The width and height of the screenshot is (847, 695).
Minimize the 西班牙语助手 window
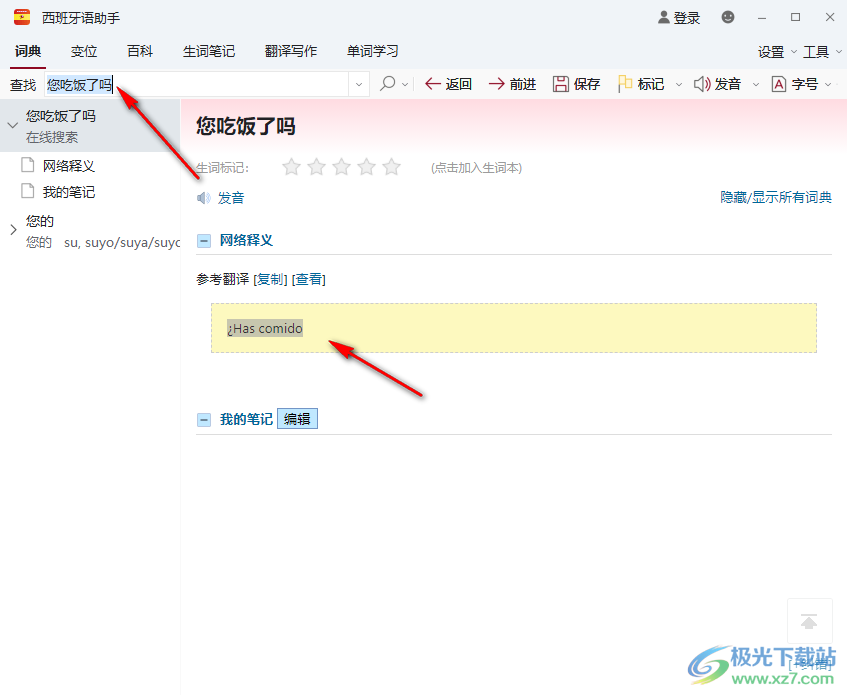[x=762, y=18]
